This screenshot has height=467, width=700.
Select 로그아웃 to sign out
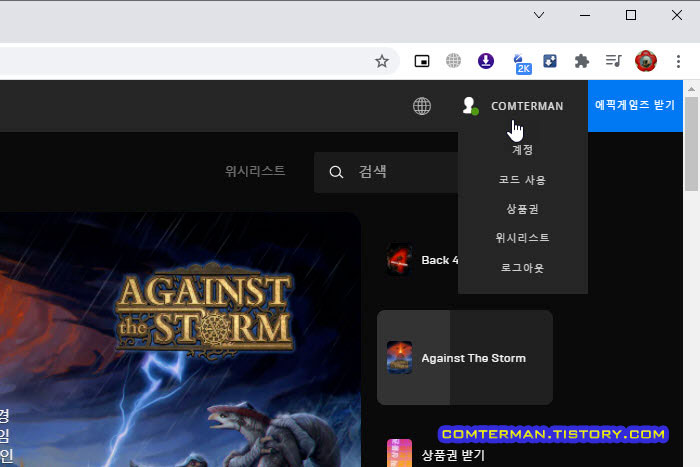tap(522, 268)
